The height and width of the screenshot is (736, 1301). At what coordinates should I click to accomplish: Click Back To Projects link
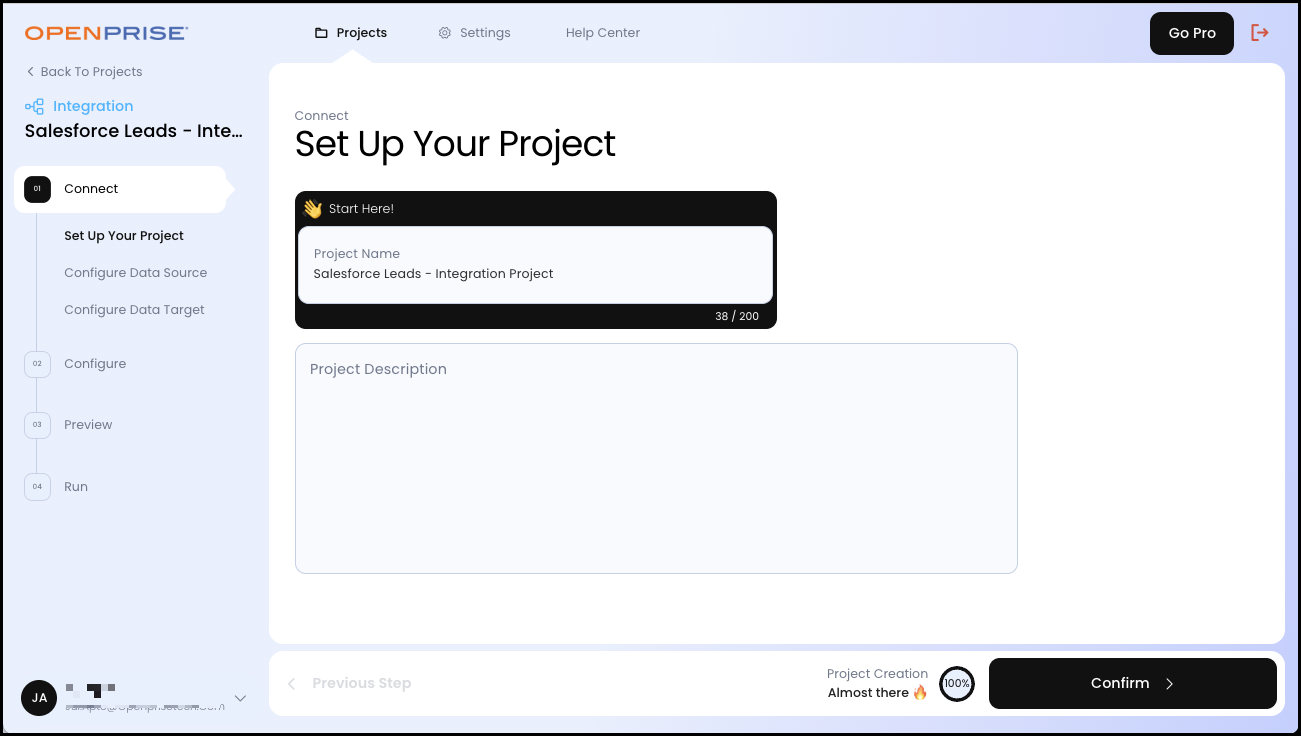tap(84, 72)
